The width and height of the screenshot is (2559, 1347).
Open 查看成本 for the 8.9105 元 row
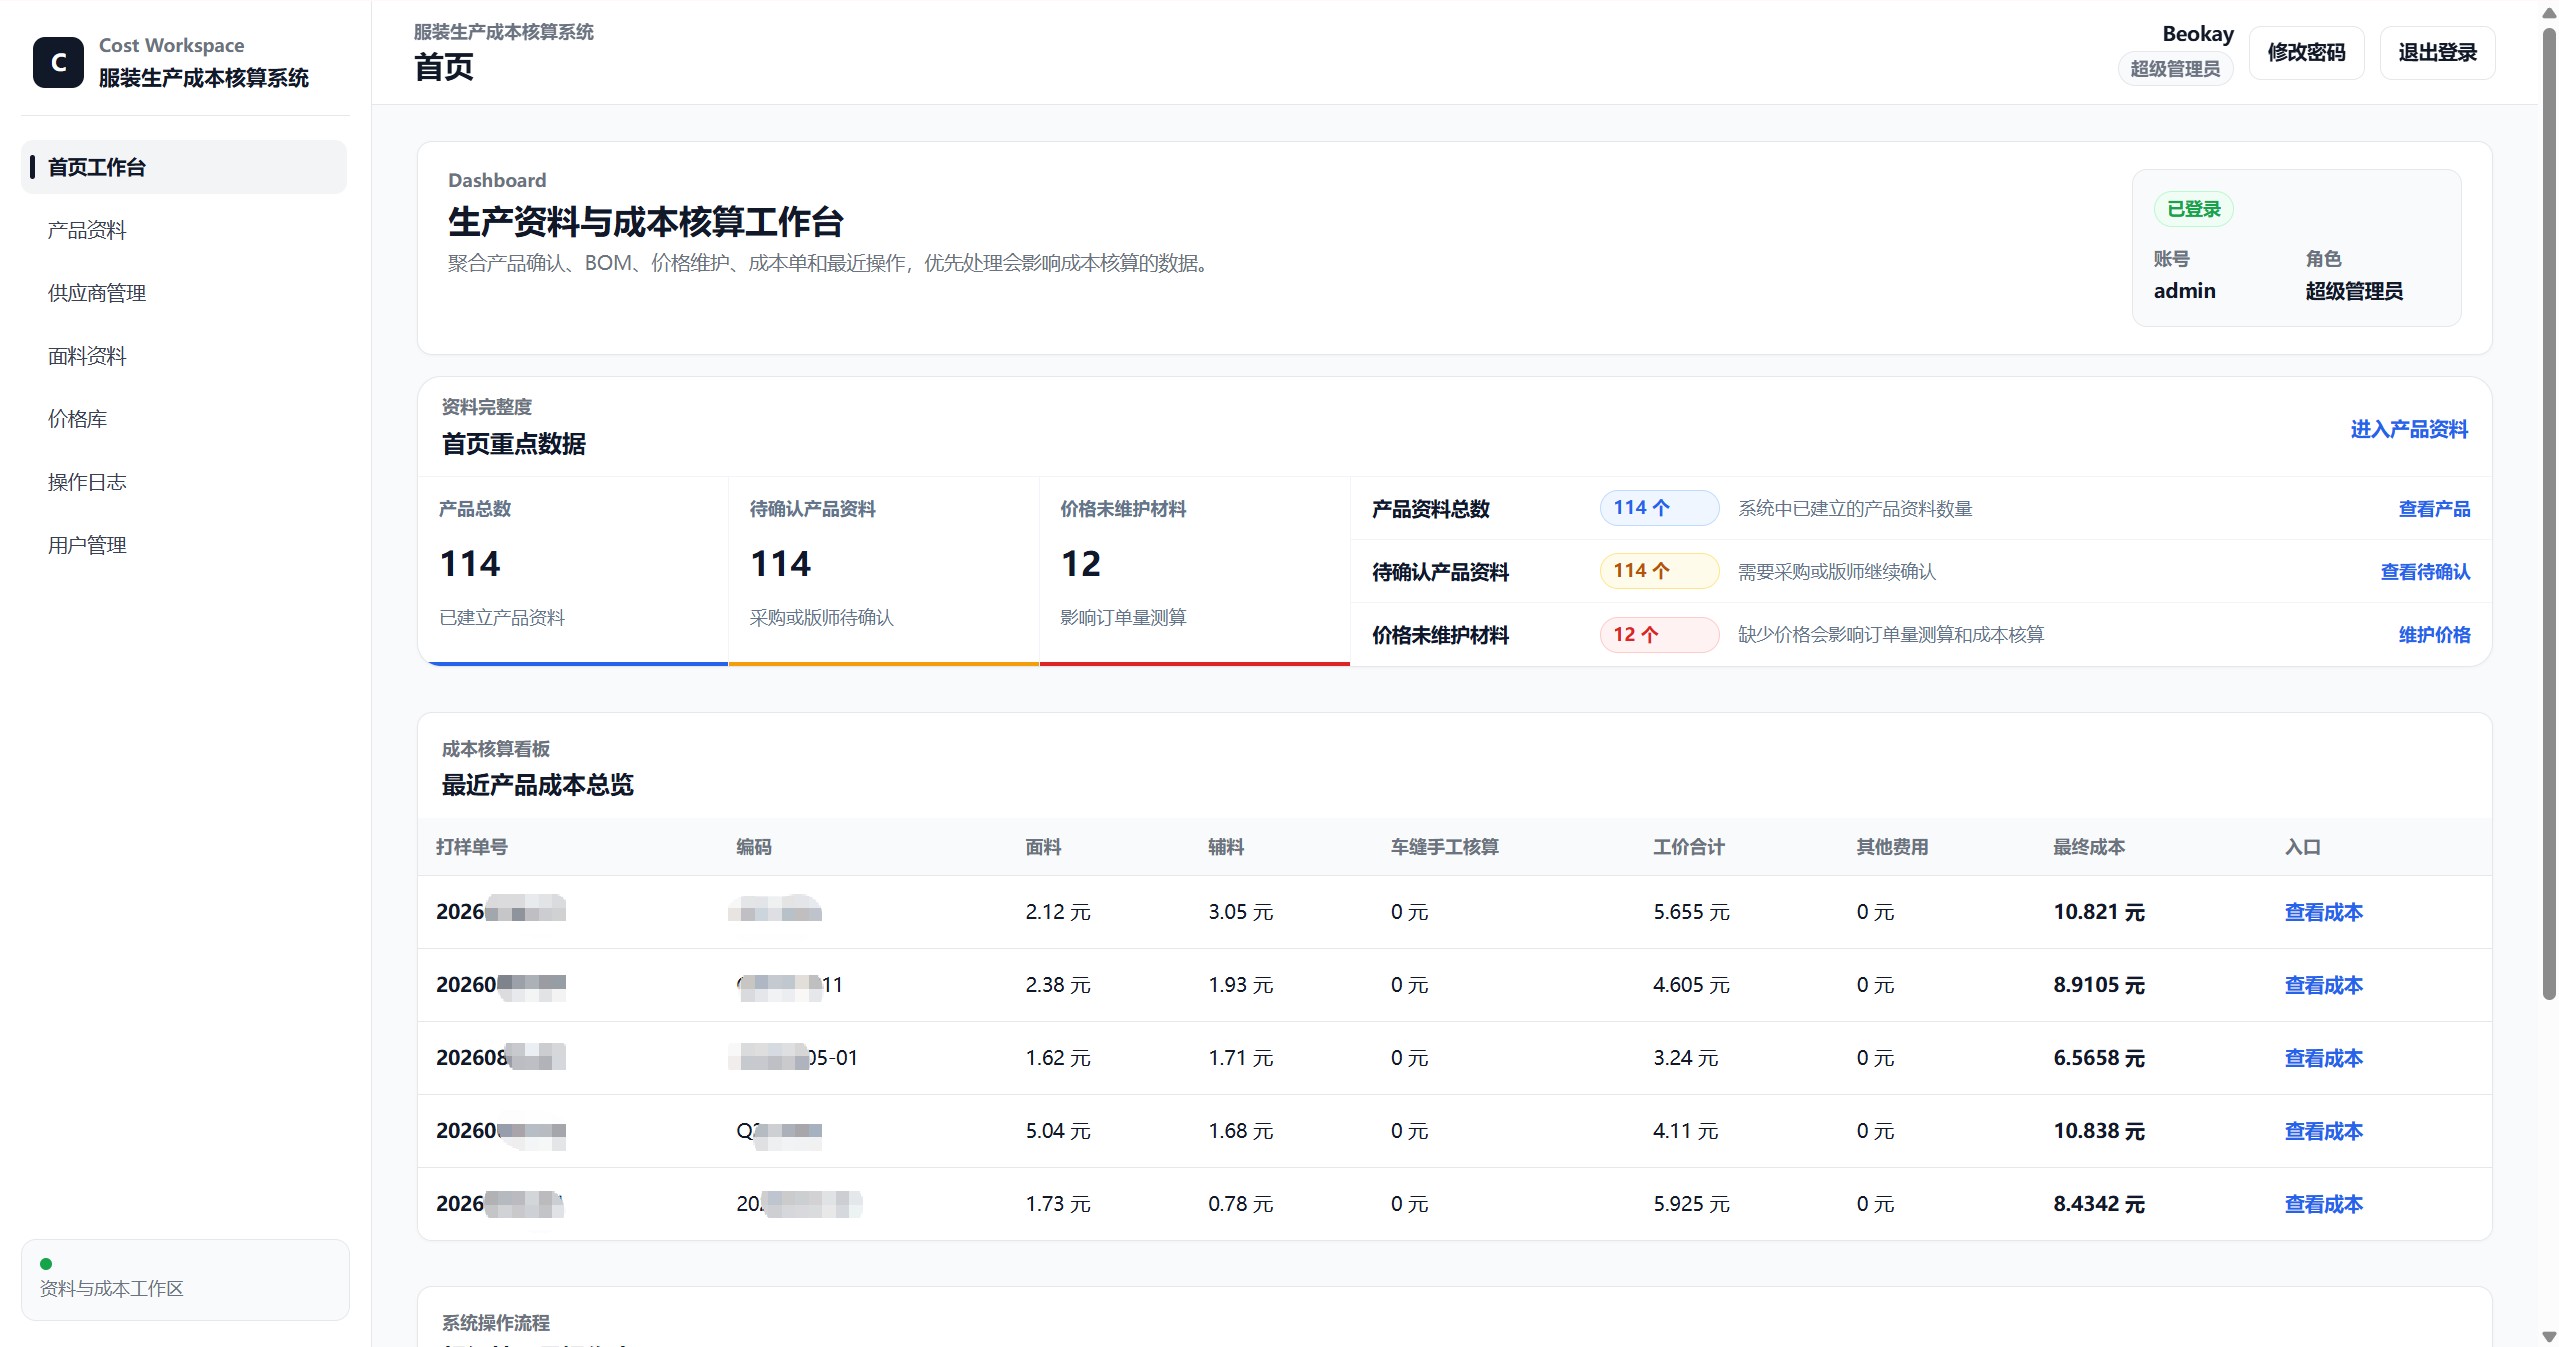(x=2323, y=985)
